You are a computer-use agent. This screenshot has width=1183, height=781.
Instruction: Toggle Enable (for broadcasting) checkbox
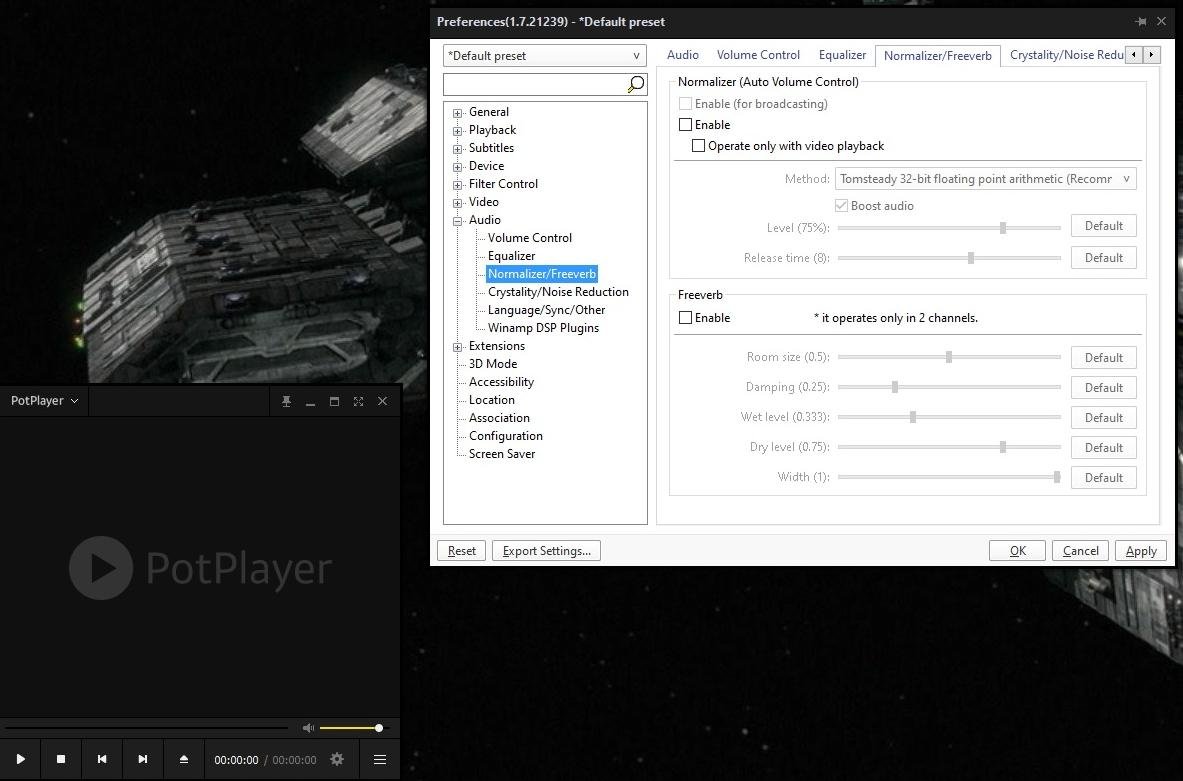coord(686,103)
